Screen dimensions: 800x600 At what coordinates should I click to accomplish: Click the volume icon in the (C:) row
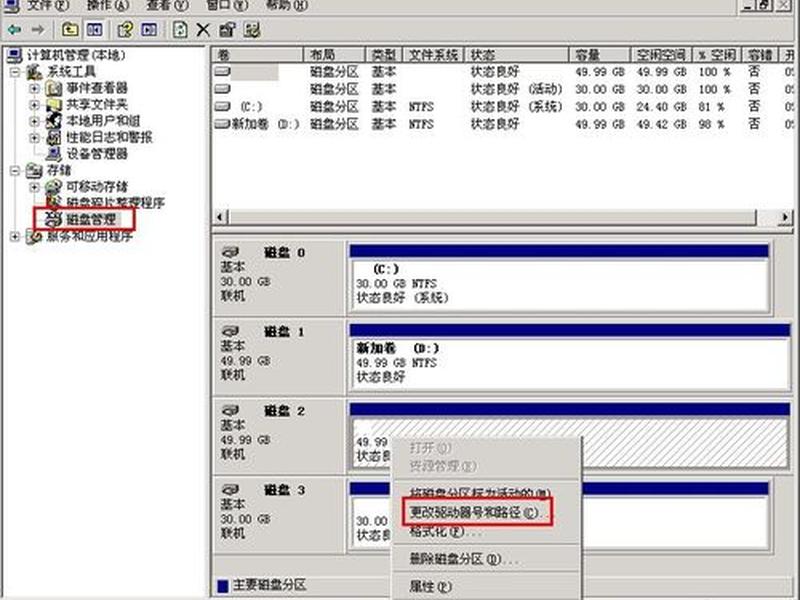click(222, 107)
